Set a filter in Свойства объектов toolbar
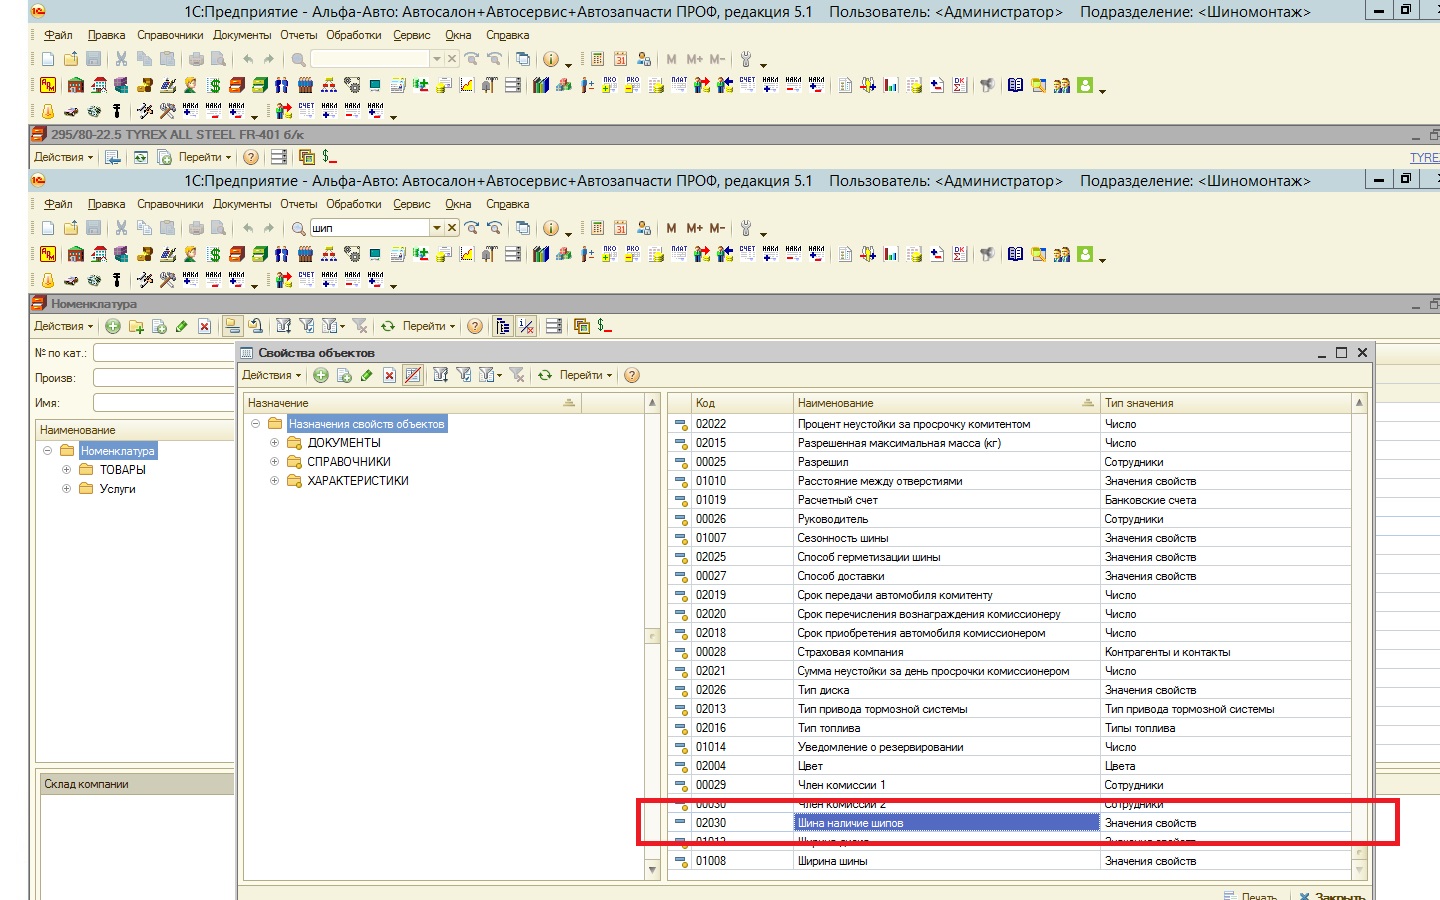Image resolution: width=1440 pixels, height=900 pixels. click(x=440, y=375)
